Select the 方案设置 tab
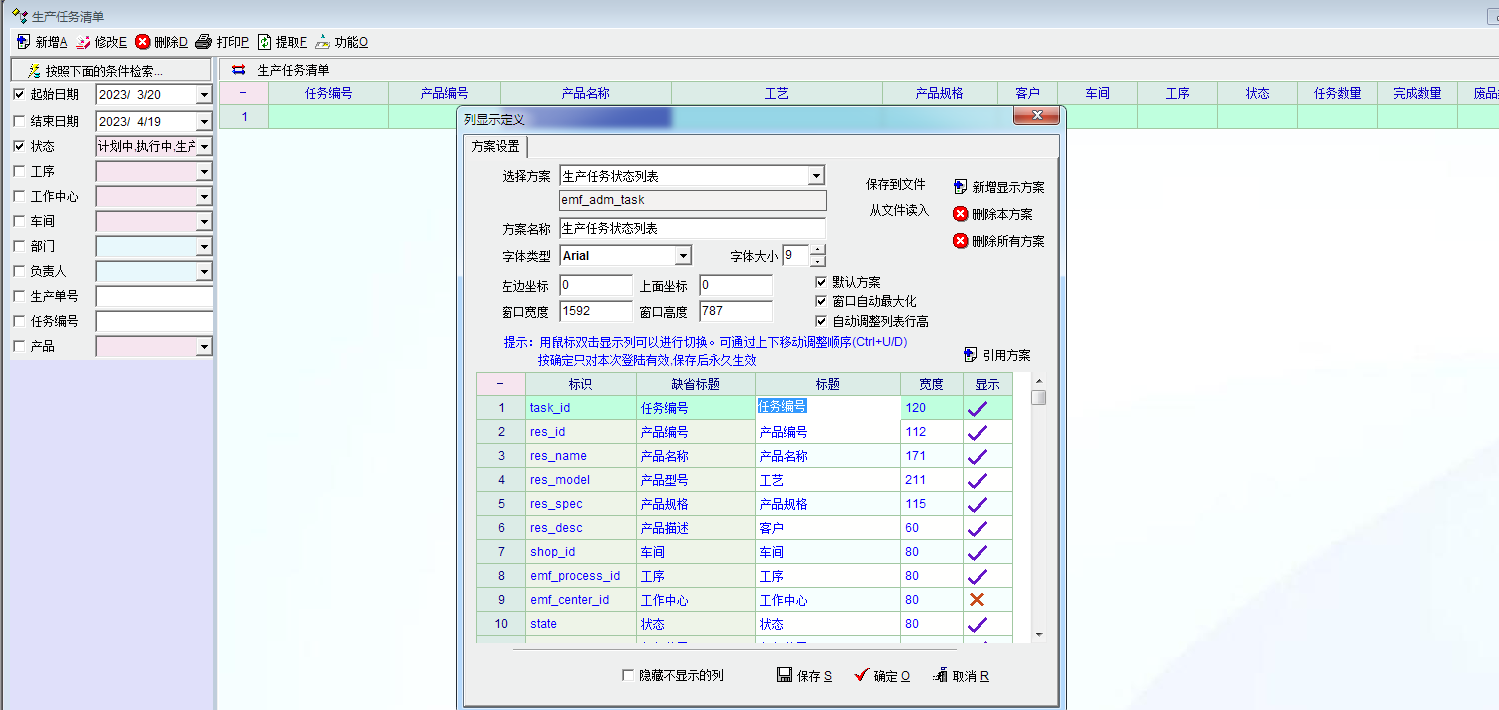The image size is (1499, 710). pyautogui.click(x=495, y=146)
